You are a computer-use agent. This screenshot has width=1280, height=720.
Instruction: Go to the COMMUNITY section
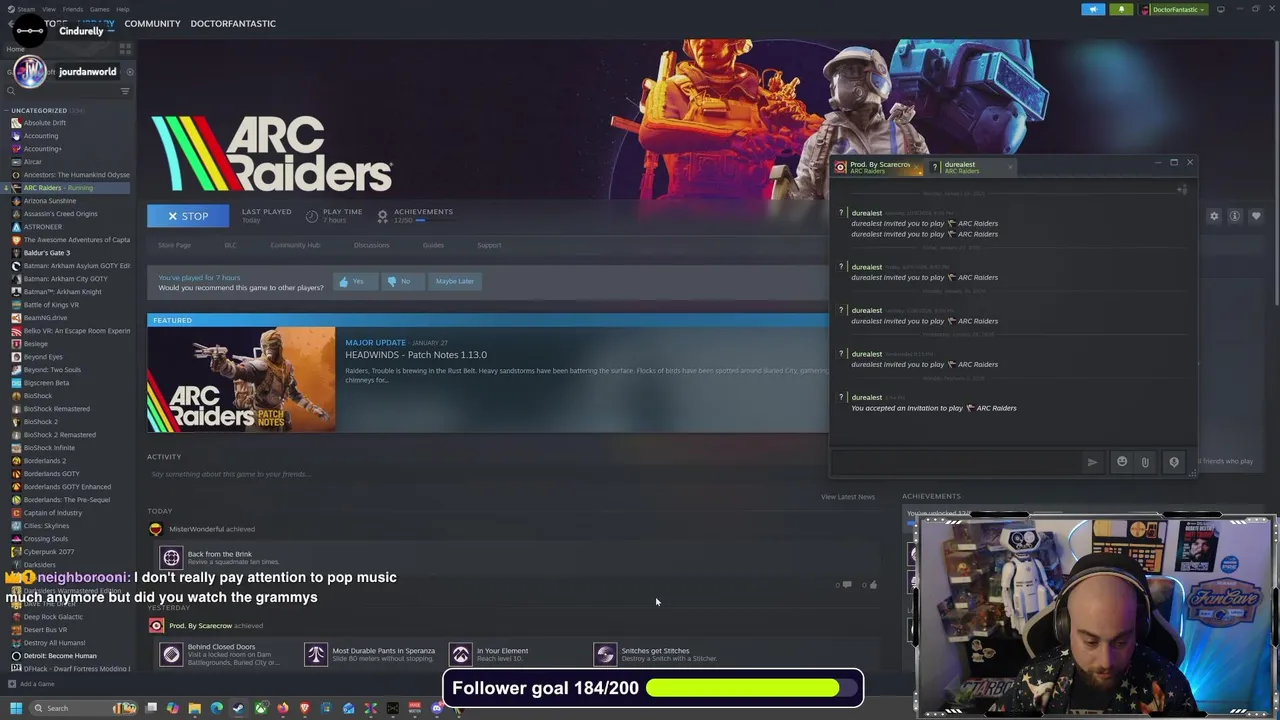pos(152,23)
